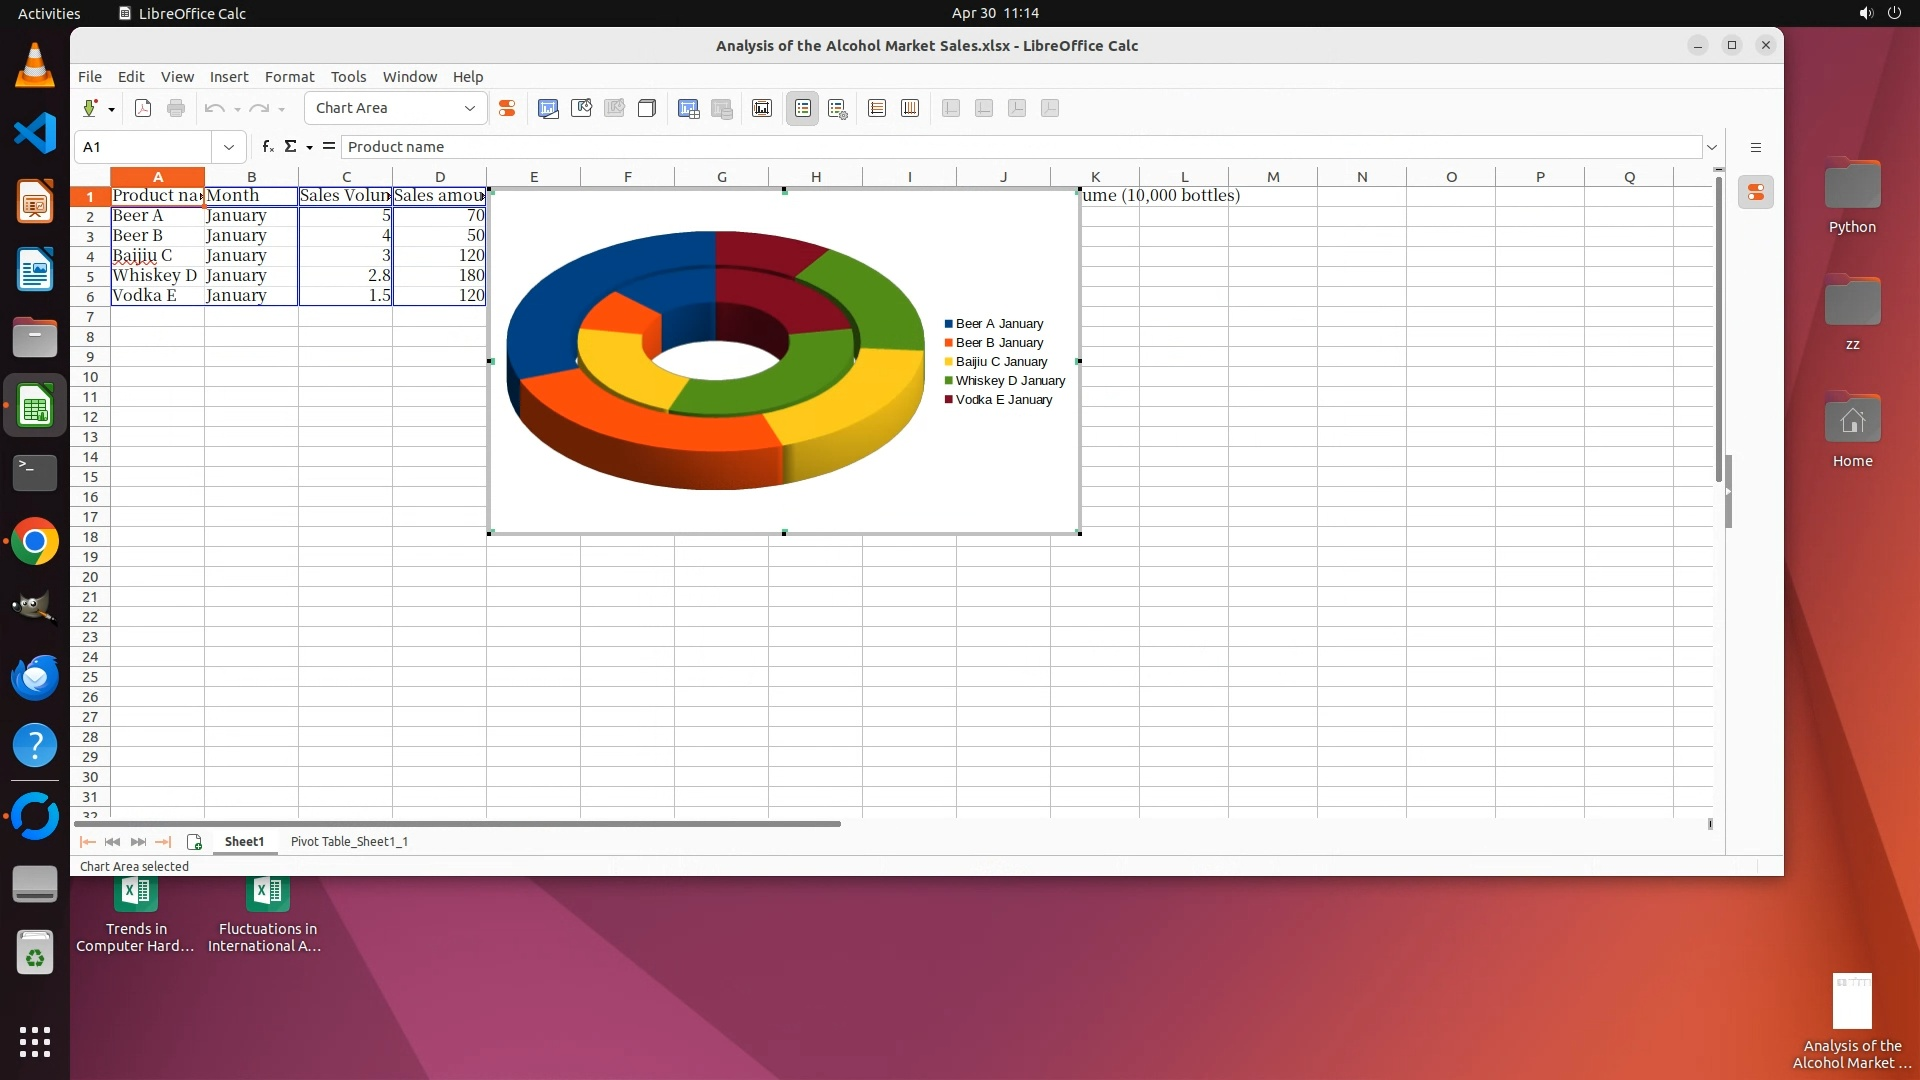
Task: Click the Chart Wall format icon
Action: [x=581, y=108]
